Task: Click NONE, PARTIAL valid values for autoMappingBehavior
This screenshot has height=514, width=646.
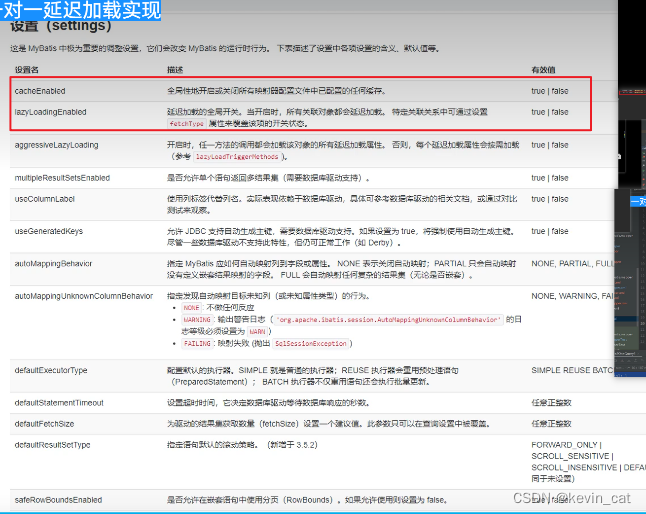Action: tap(572, 264)
